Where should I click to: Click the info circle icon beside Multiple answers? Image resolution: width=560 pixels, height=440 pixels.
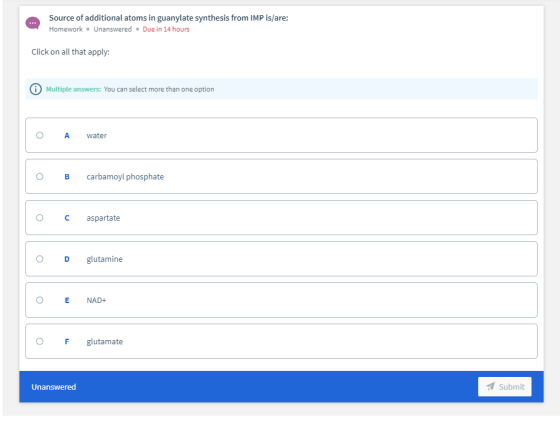35,89
